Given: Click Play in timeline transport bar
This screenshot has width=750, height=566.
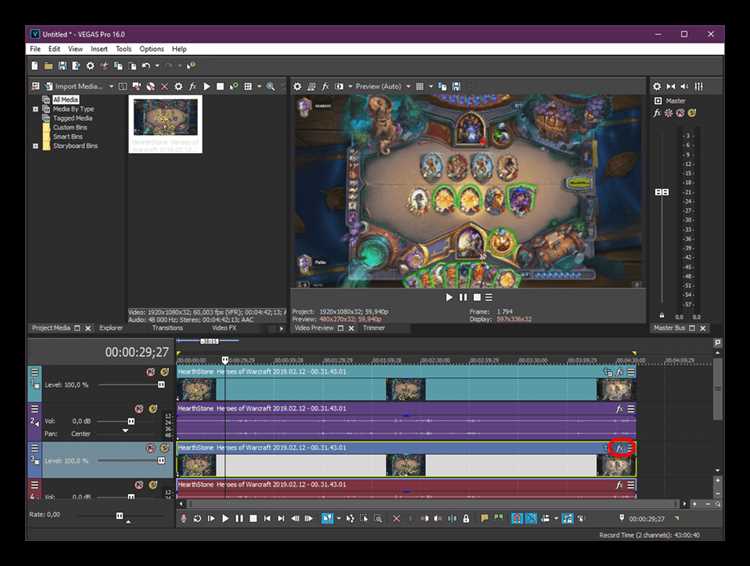Looking at the screenshot, I should 225,518.
